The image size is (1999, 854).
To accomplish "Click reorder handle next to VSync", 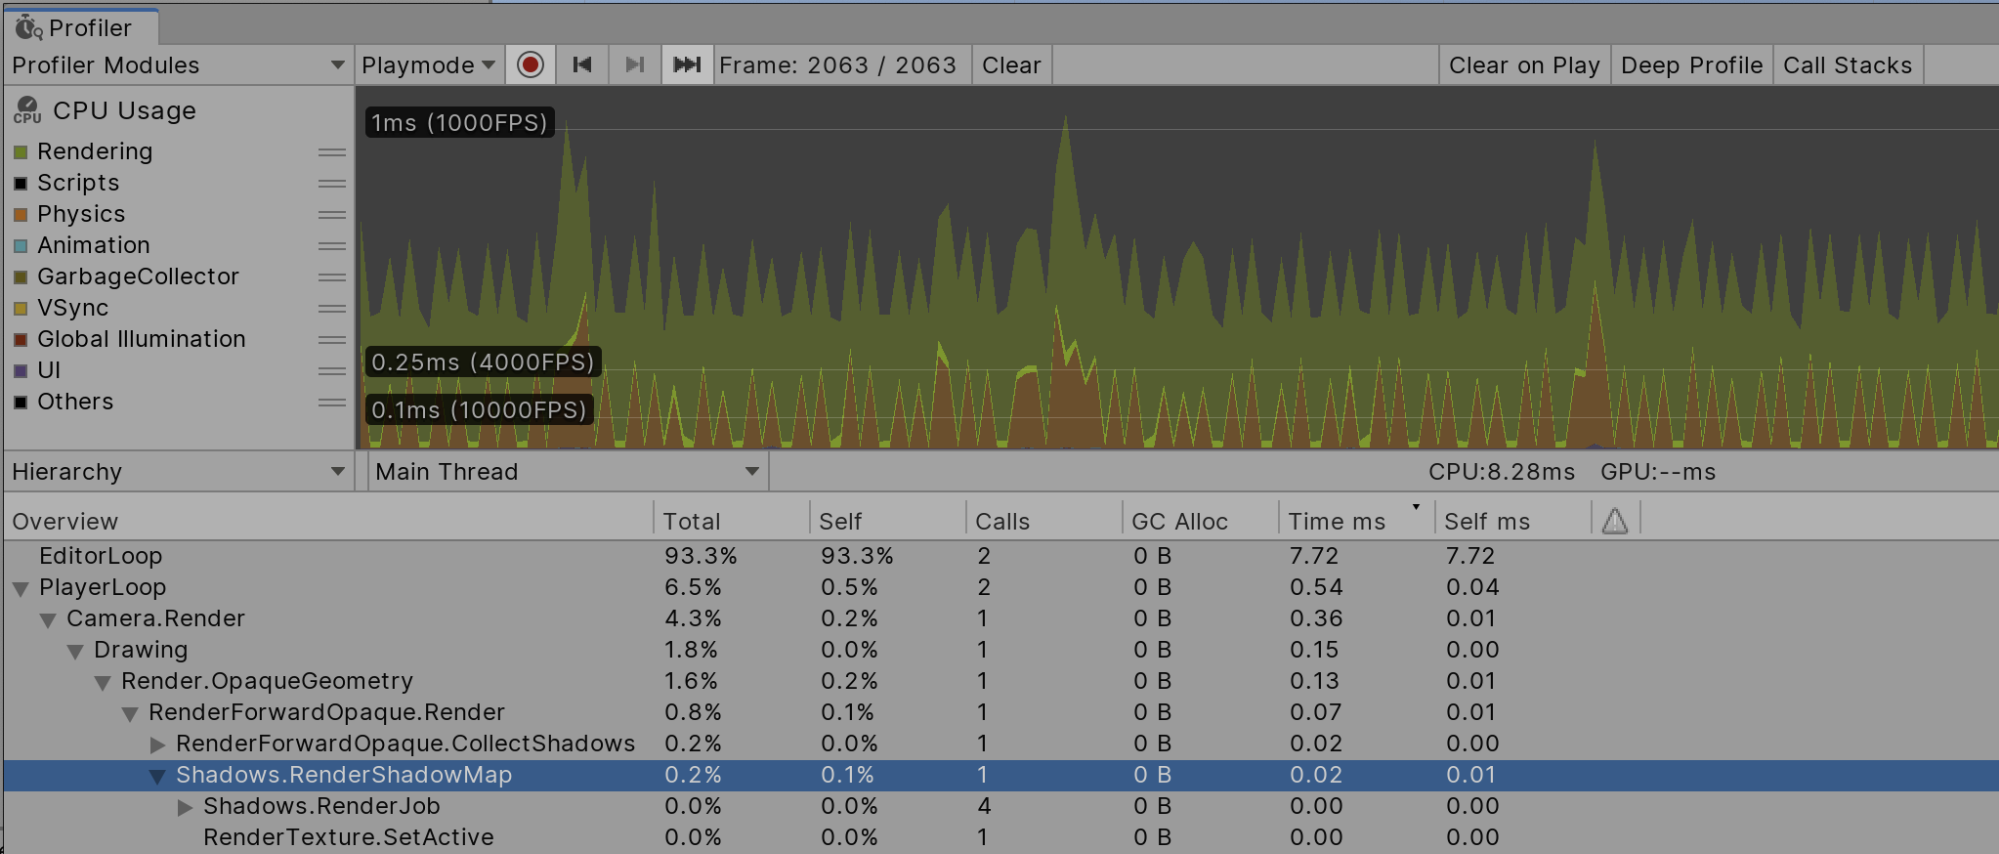I will [331, 308].
